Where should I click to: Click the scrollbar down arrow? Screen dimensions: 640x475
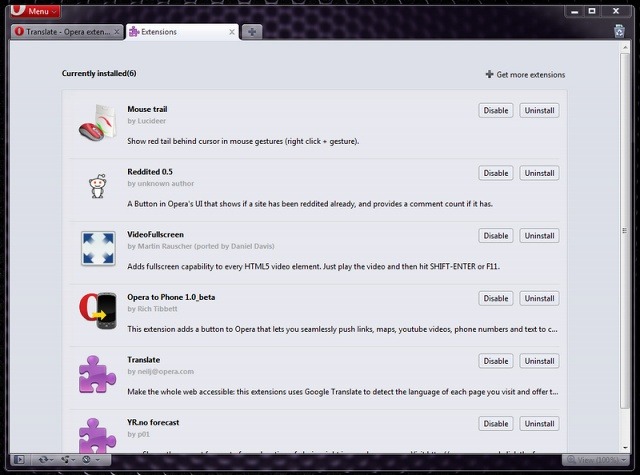click(x=625, y=448)
